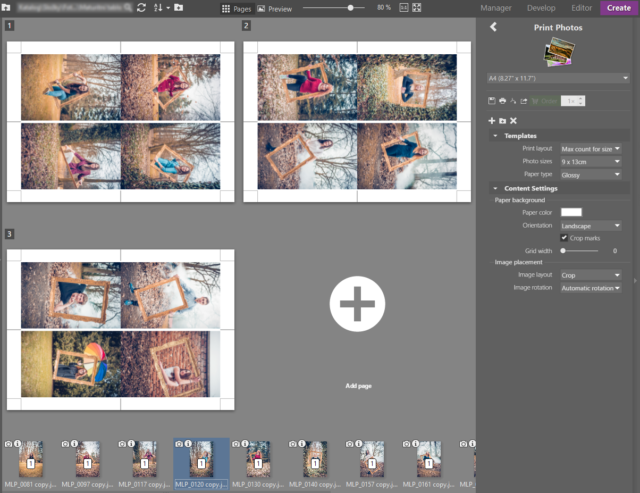This screenshot has width=640, height=493.
Task: Toggle the Crop marks checkbox
Action: (564, 238)
